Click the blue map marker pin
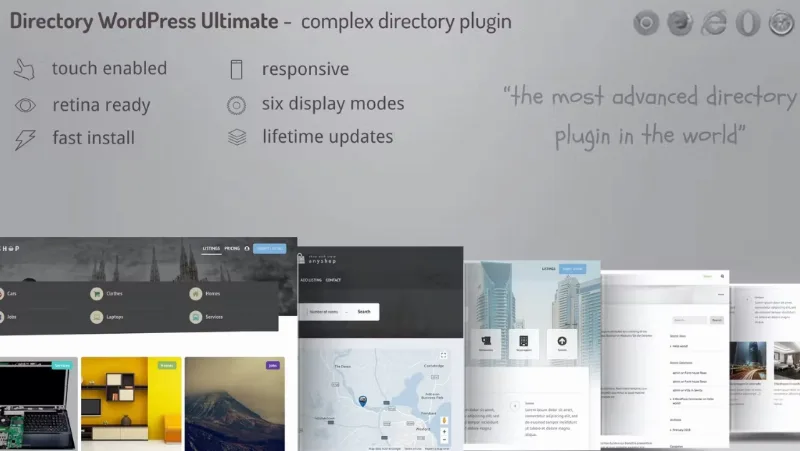 [x=363, y=401]
